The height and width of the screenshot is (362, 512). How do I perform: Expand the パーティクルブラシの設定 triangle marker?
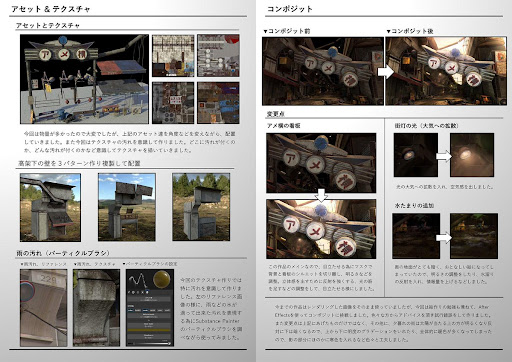[124, 264]
